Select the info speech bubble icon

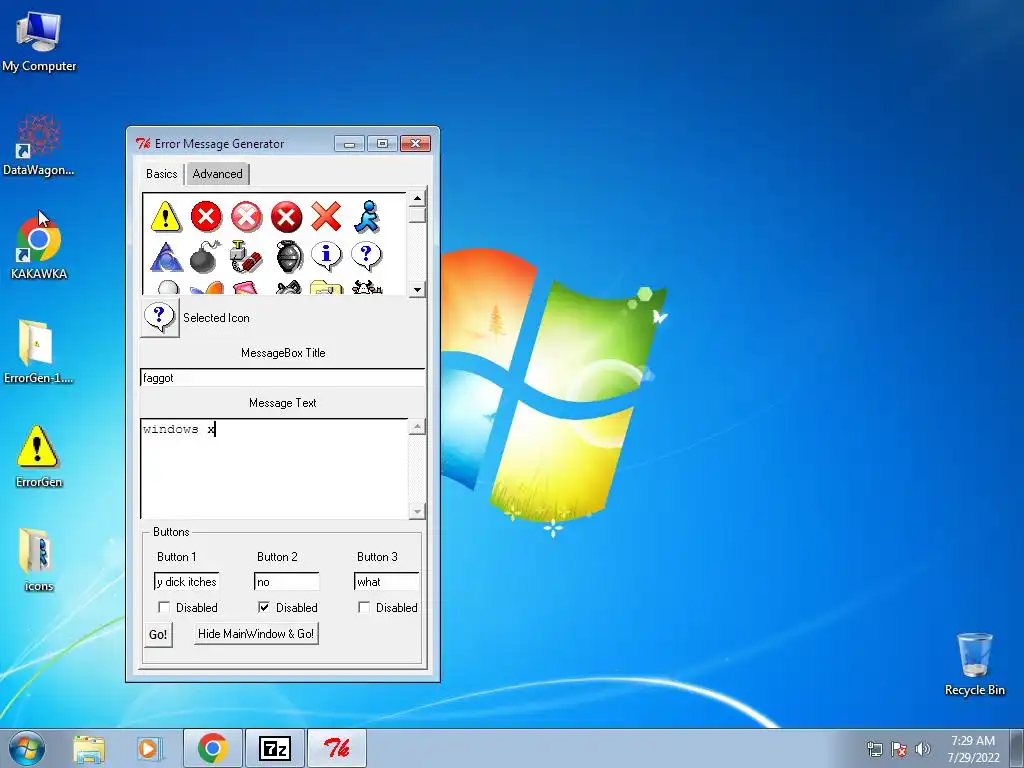pyautogui.click(x=326, y=255)
